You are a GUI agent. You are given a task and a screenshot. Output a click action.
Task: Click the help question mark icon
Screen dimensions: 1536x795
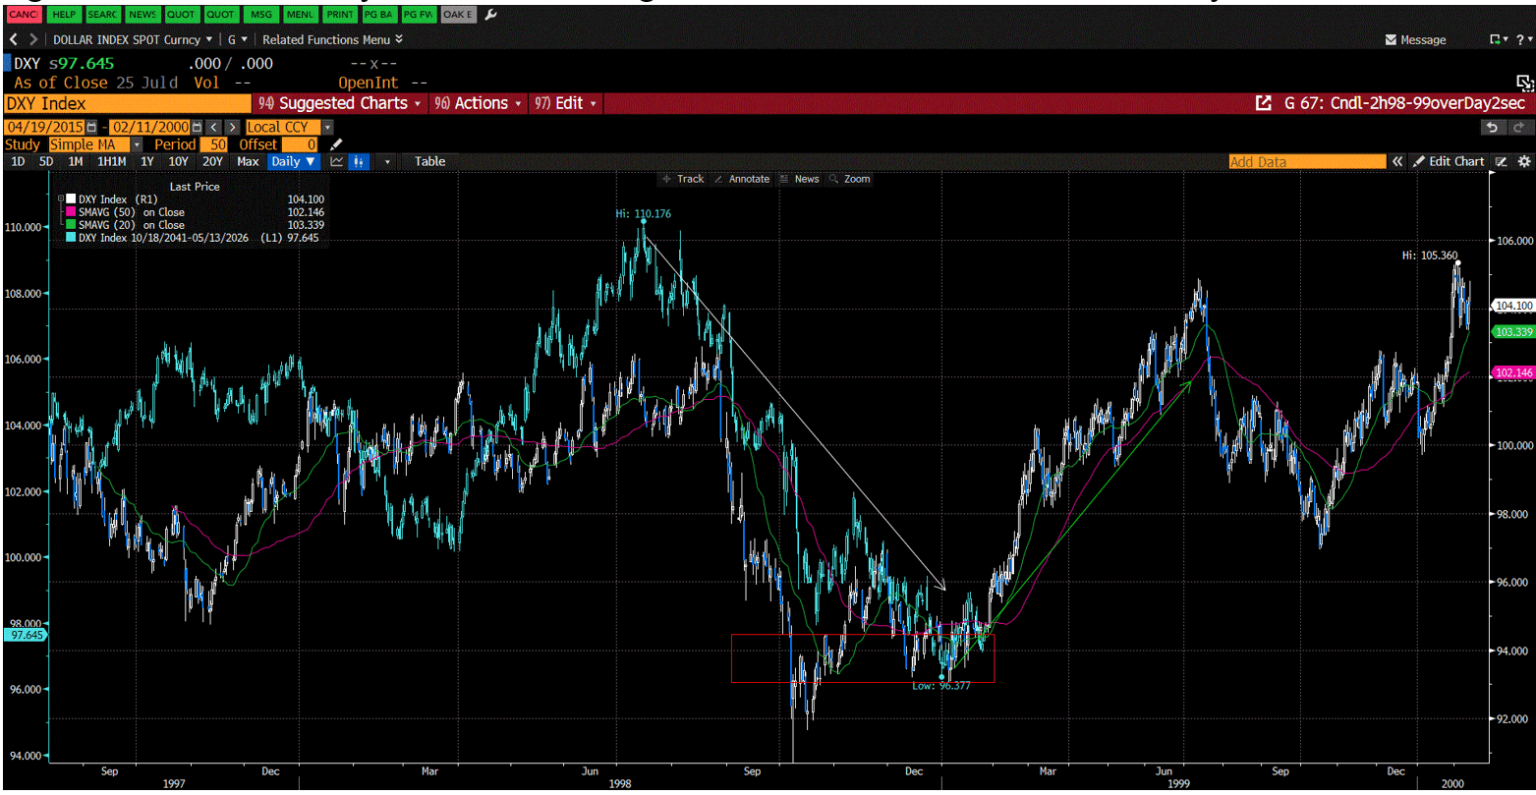pos(1521,40)
